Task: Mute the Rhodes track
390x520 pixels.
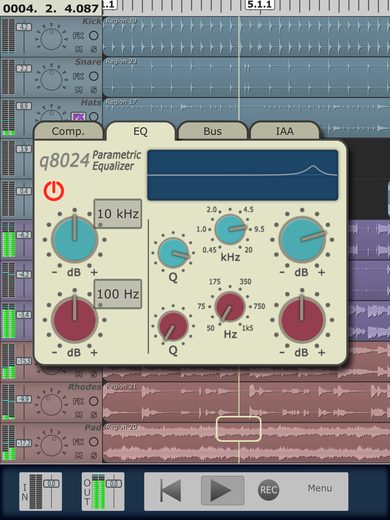Action: (78, 415)
